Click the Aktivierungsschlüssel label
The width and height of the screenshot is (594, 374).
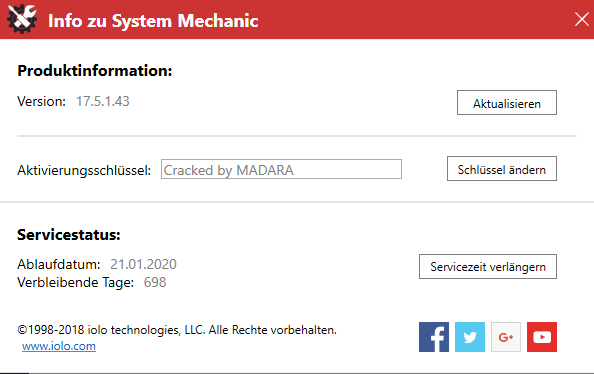pyautogui.click(x=84, y=171)
